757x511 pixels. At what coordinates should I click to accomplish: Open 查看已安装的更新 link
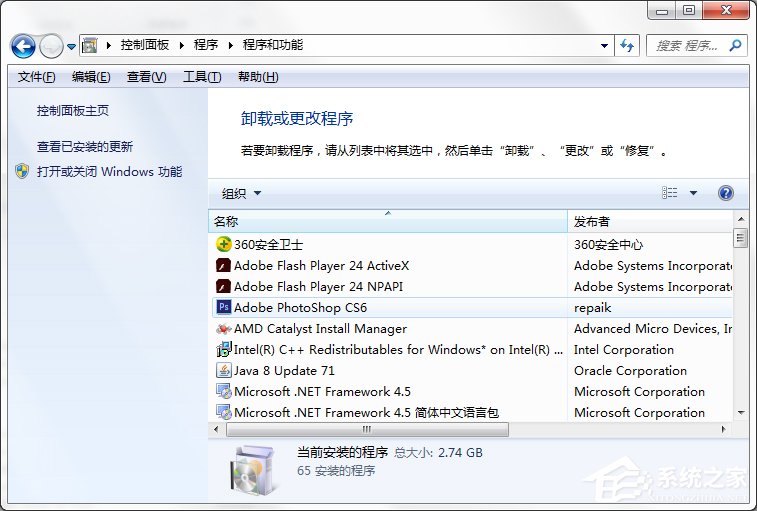pyautogui.click(x=85, y=147)
